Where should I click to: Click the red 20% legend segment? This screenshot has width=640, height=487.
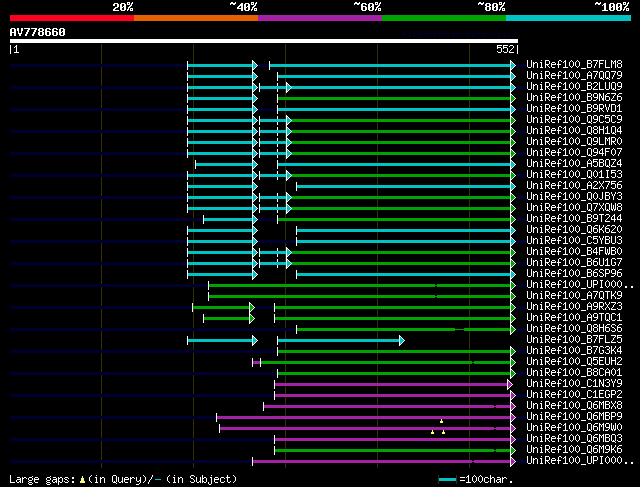[72, 18]
